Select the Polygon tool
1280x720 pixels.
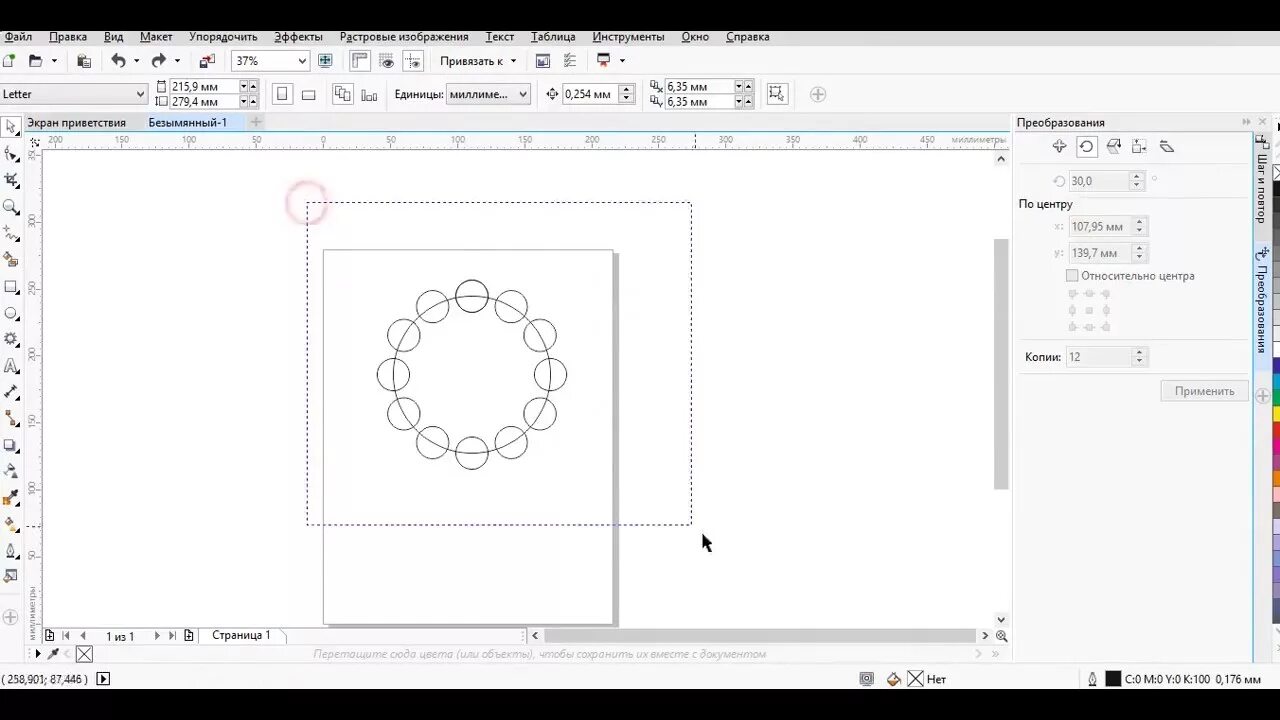11,340
